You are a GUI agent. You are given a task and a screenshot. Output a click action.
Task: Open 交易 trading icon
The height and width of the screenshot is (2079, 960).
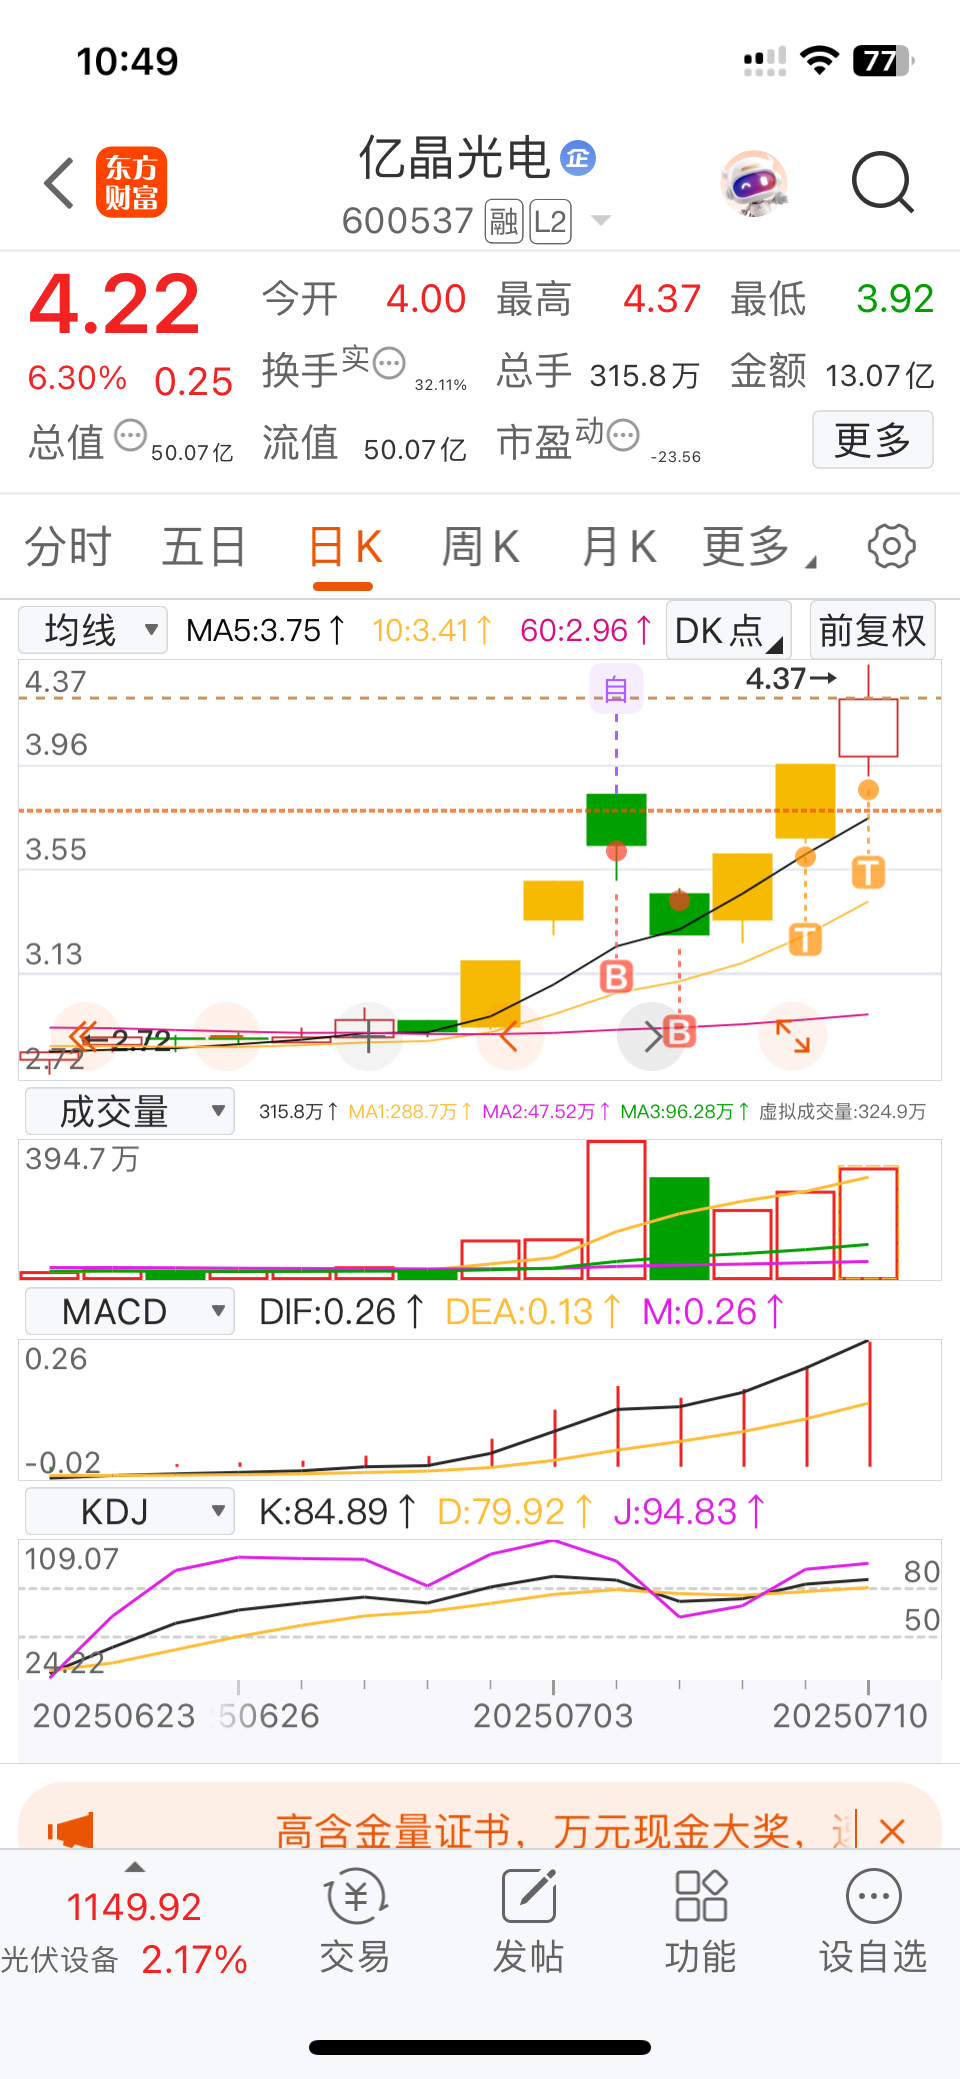355,1921
